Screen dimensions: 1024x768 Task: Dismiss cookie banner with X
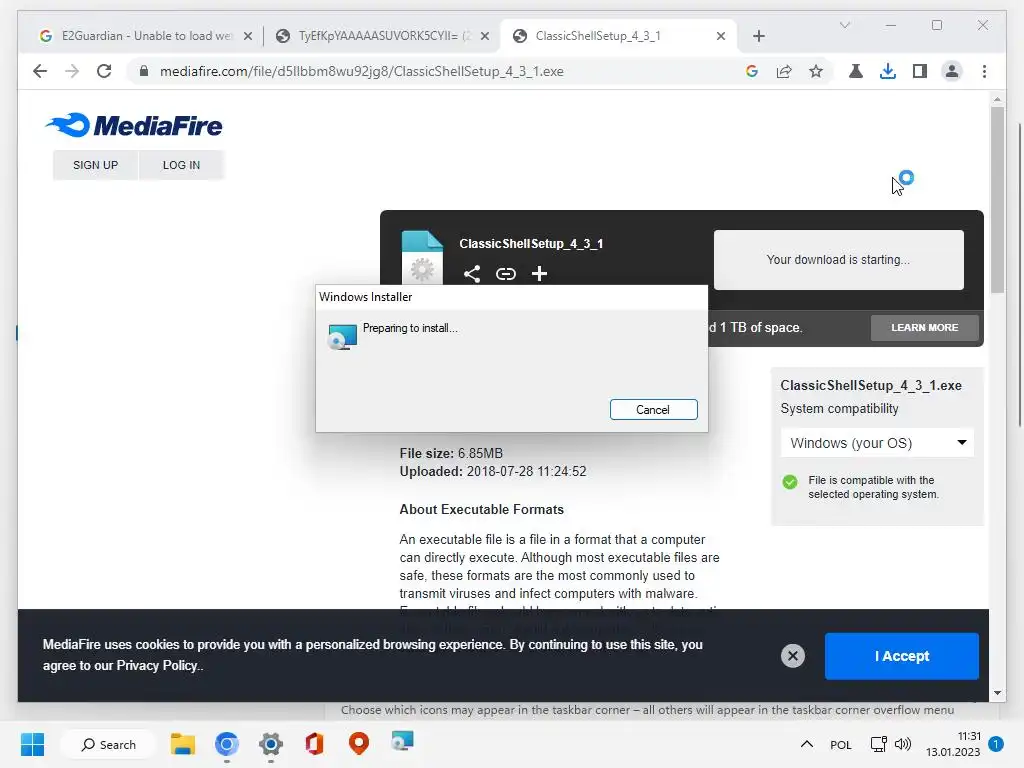click(x=793, y=656)
